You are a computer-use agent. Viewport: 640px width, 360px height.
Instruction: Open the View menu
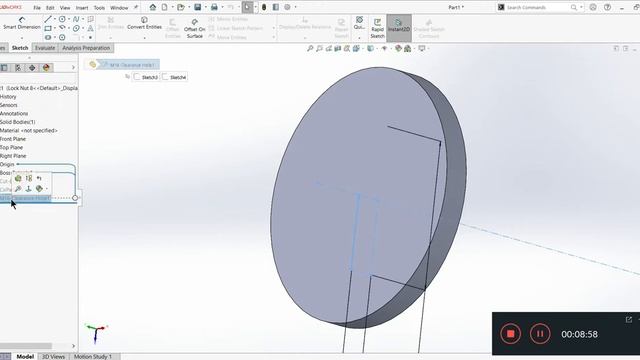coord(65,7)
